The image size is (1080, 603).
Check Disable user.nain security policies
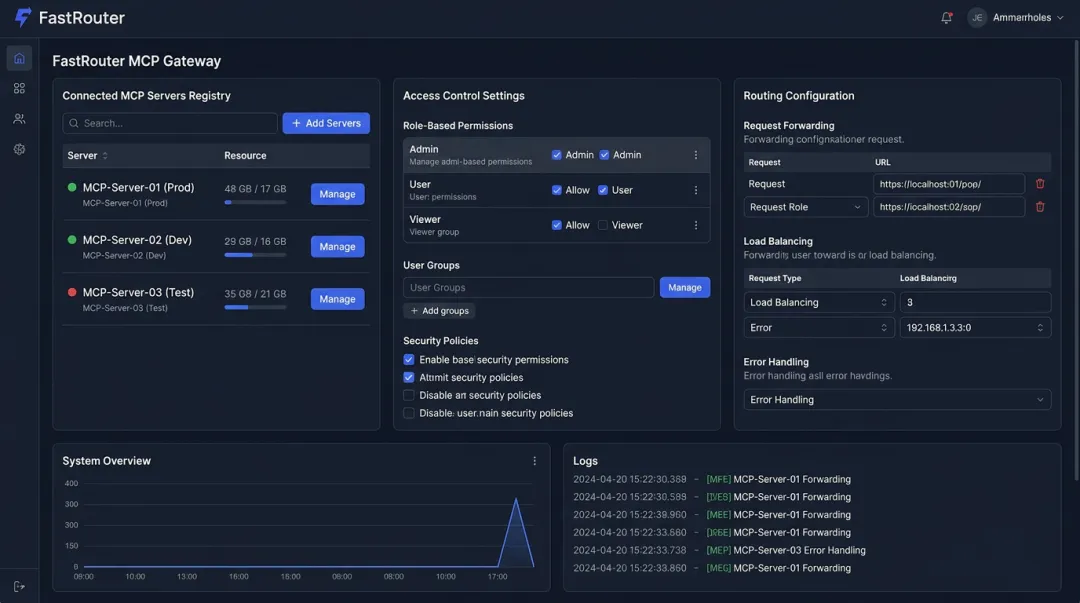409,413
